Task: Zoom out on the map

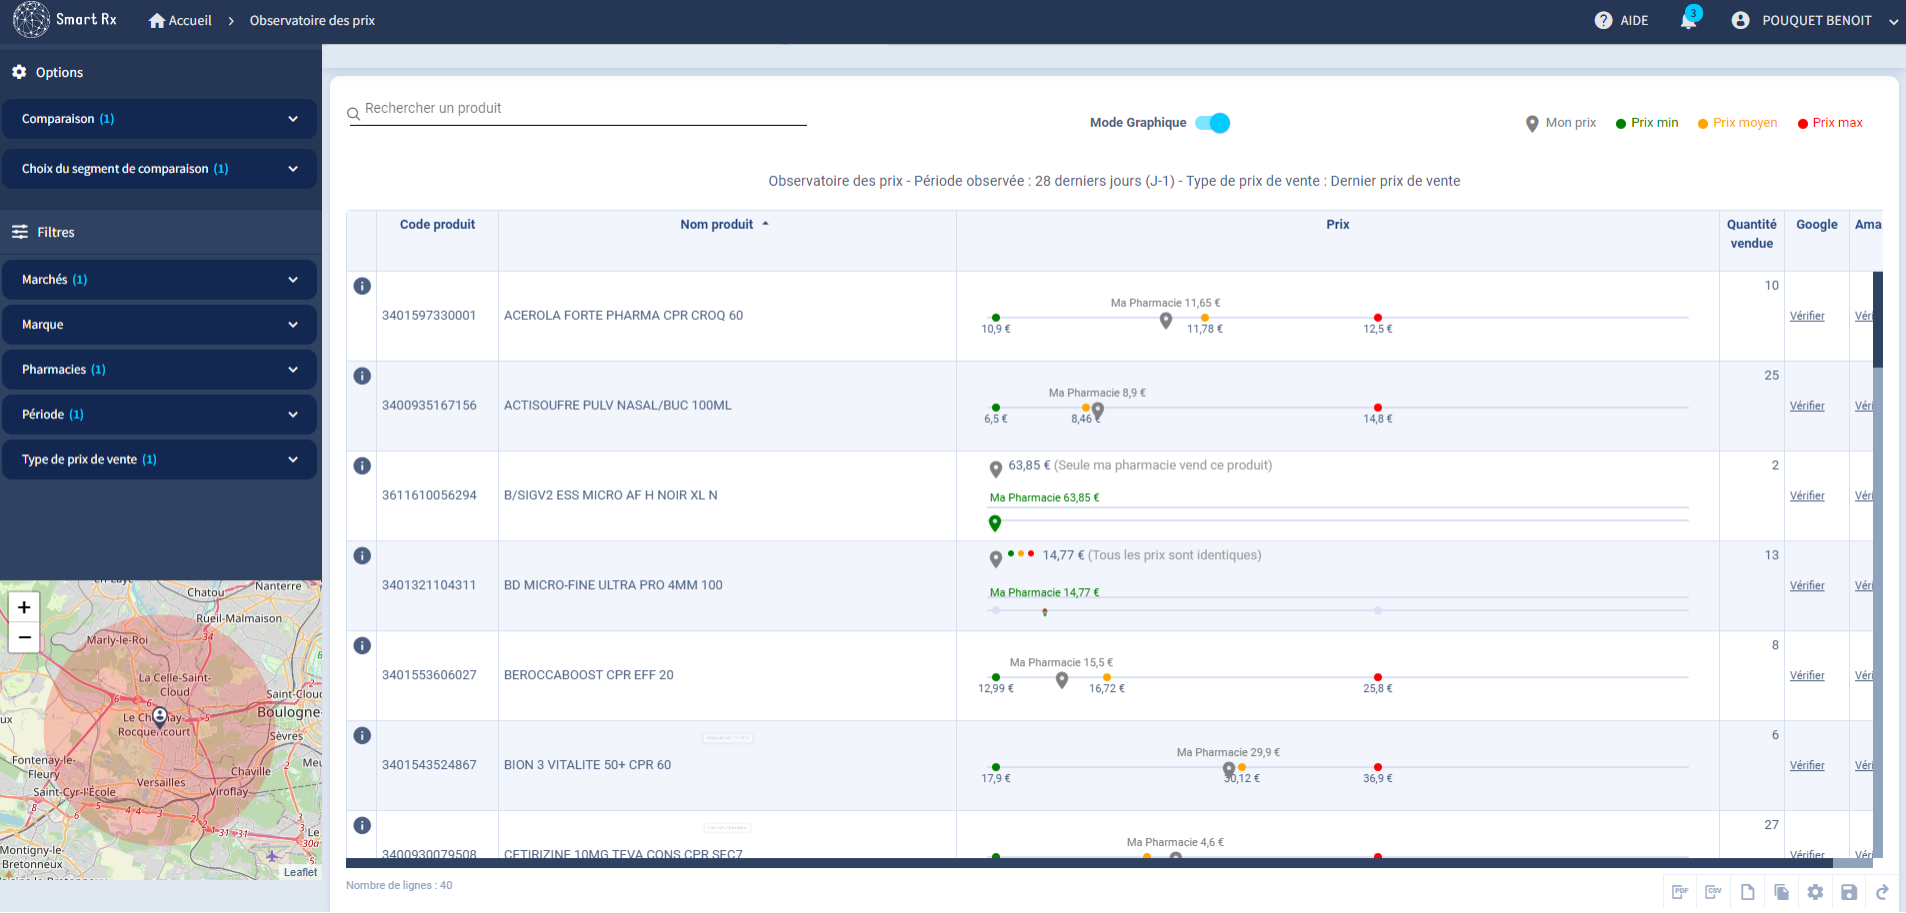Action: click(24, 637)
